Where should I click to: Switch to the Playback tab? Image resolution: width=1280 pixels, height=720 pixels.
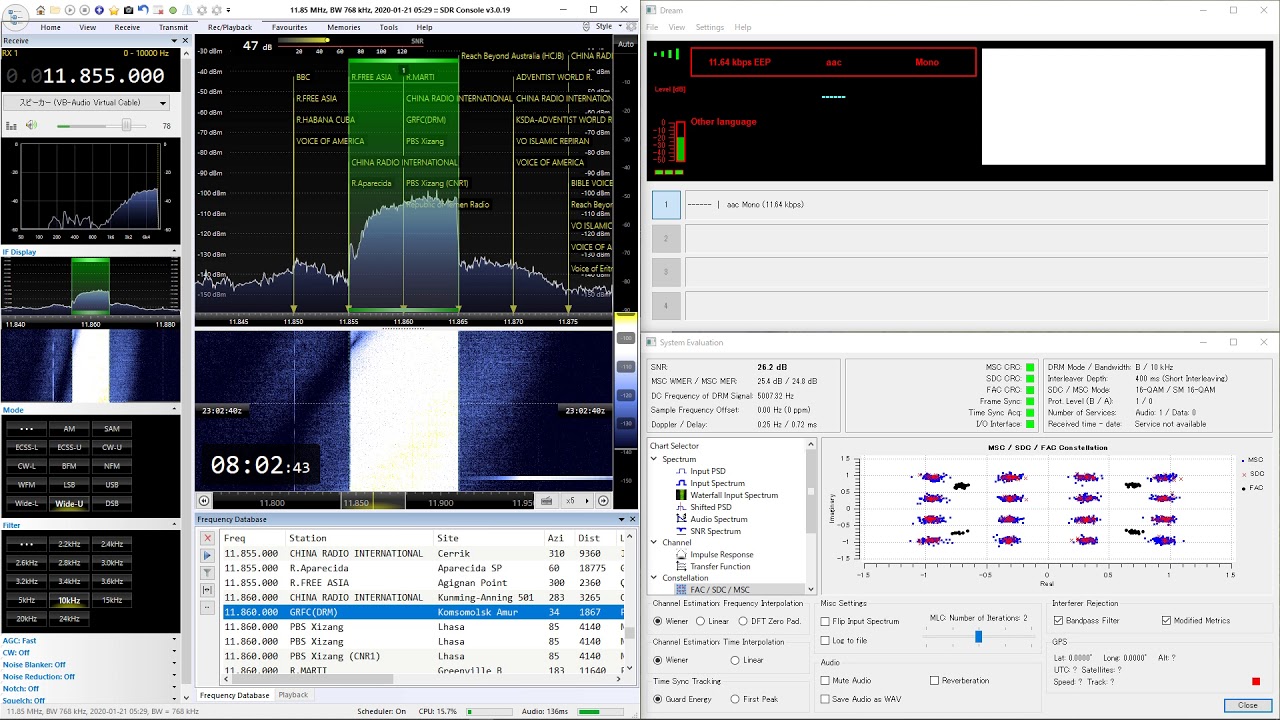293,695
